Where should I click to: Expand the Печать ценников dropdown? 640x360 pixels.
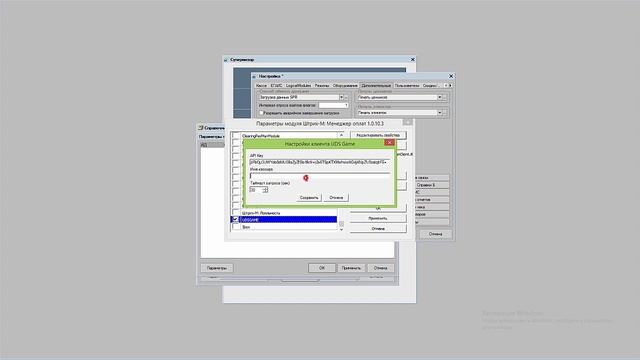click(x=440, y=98)
